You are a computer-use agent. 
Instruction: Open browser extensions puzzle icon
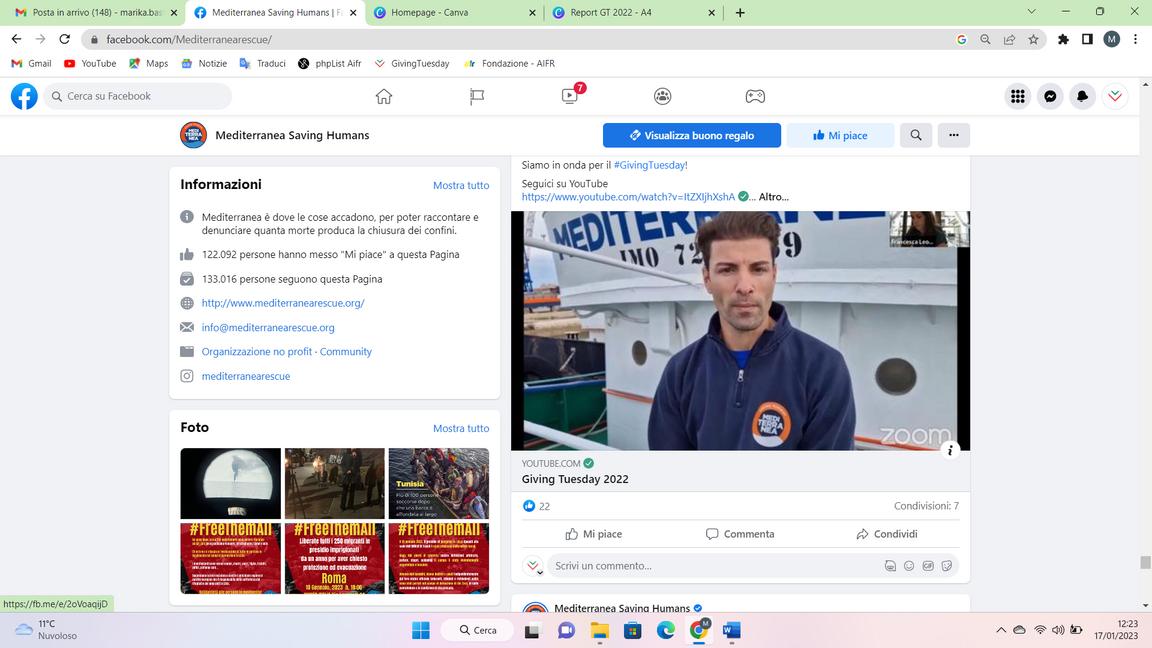click(1063, 40)
